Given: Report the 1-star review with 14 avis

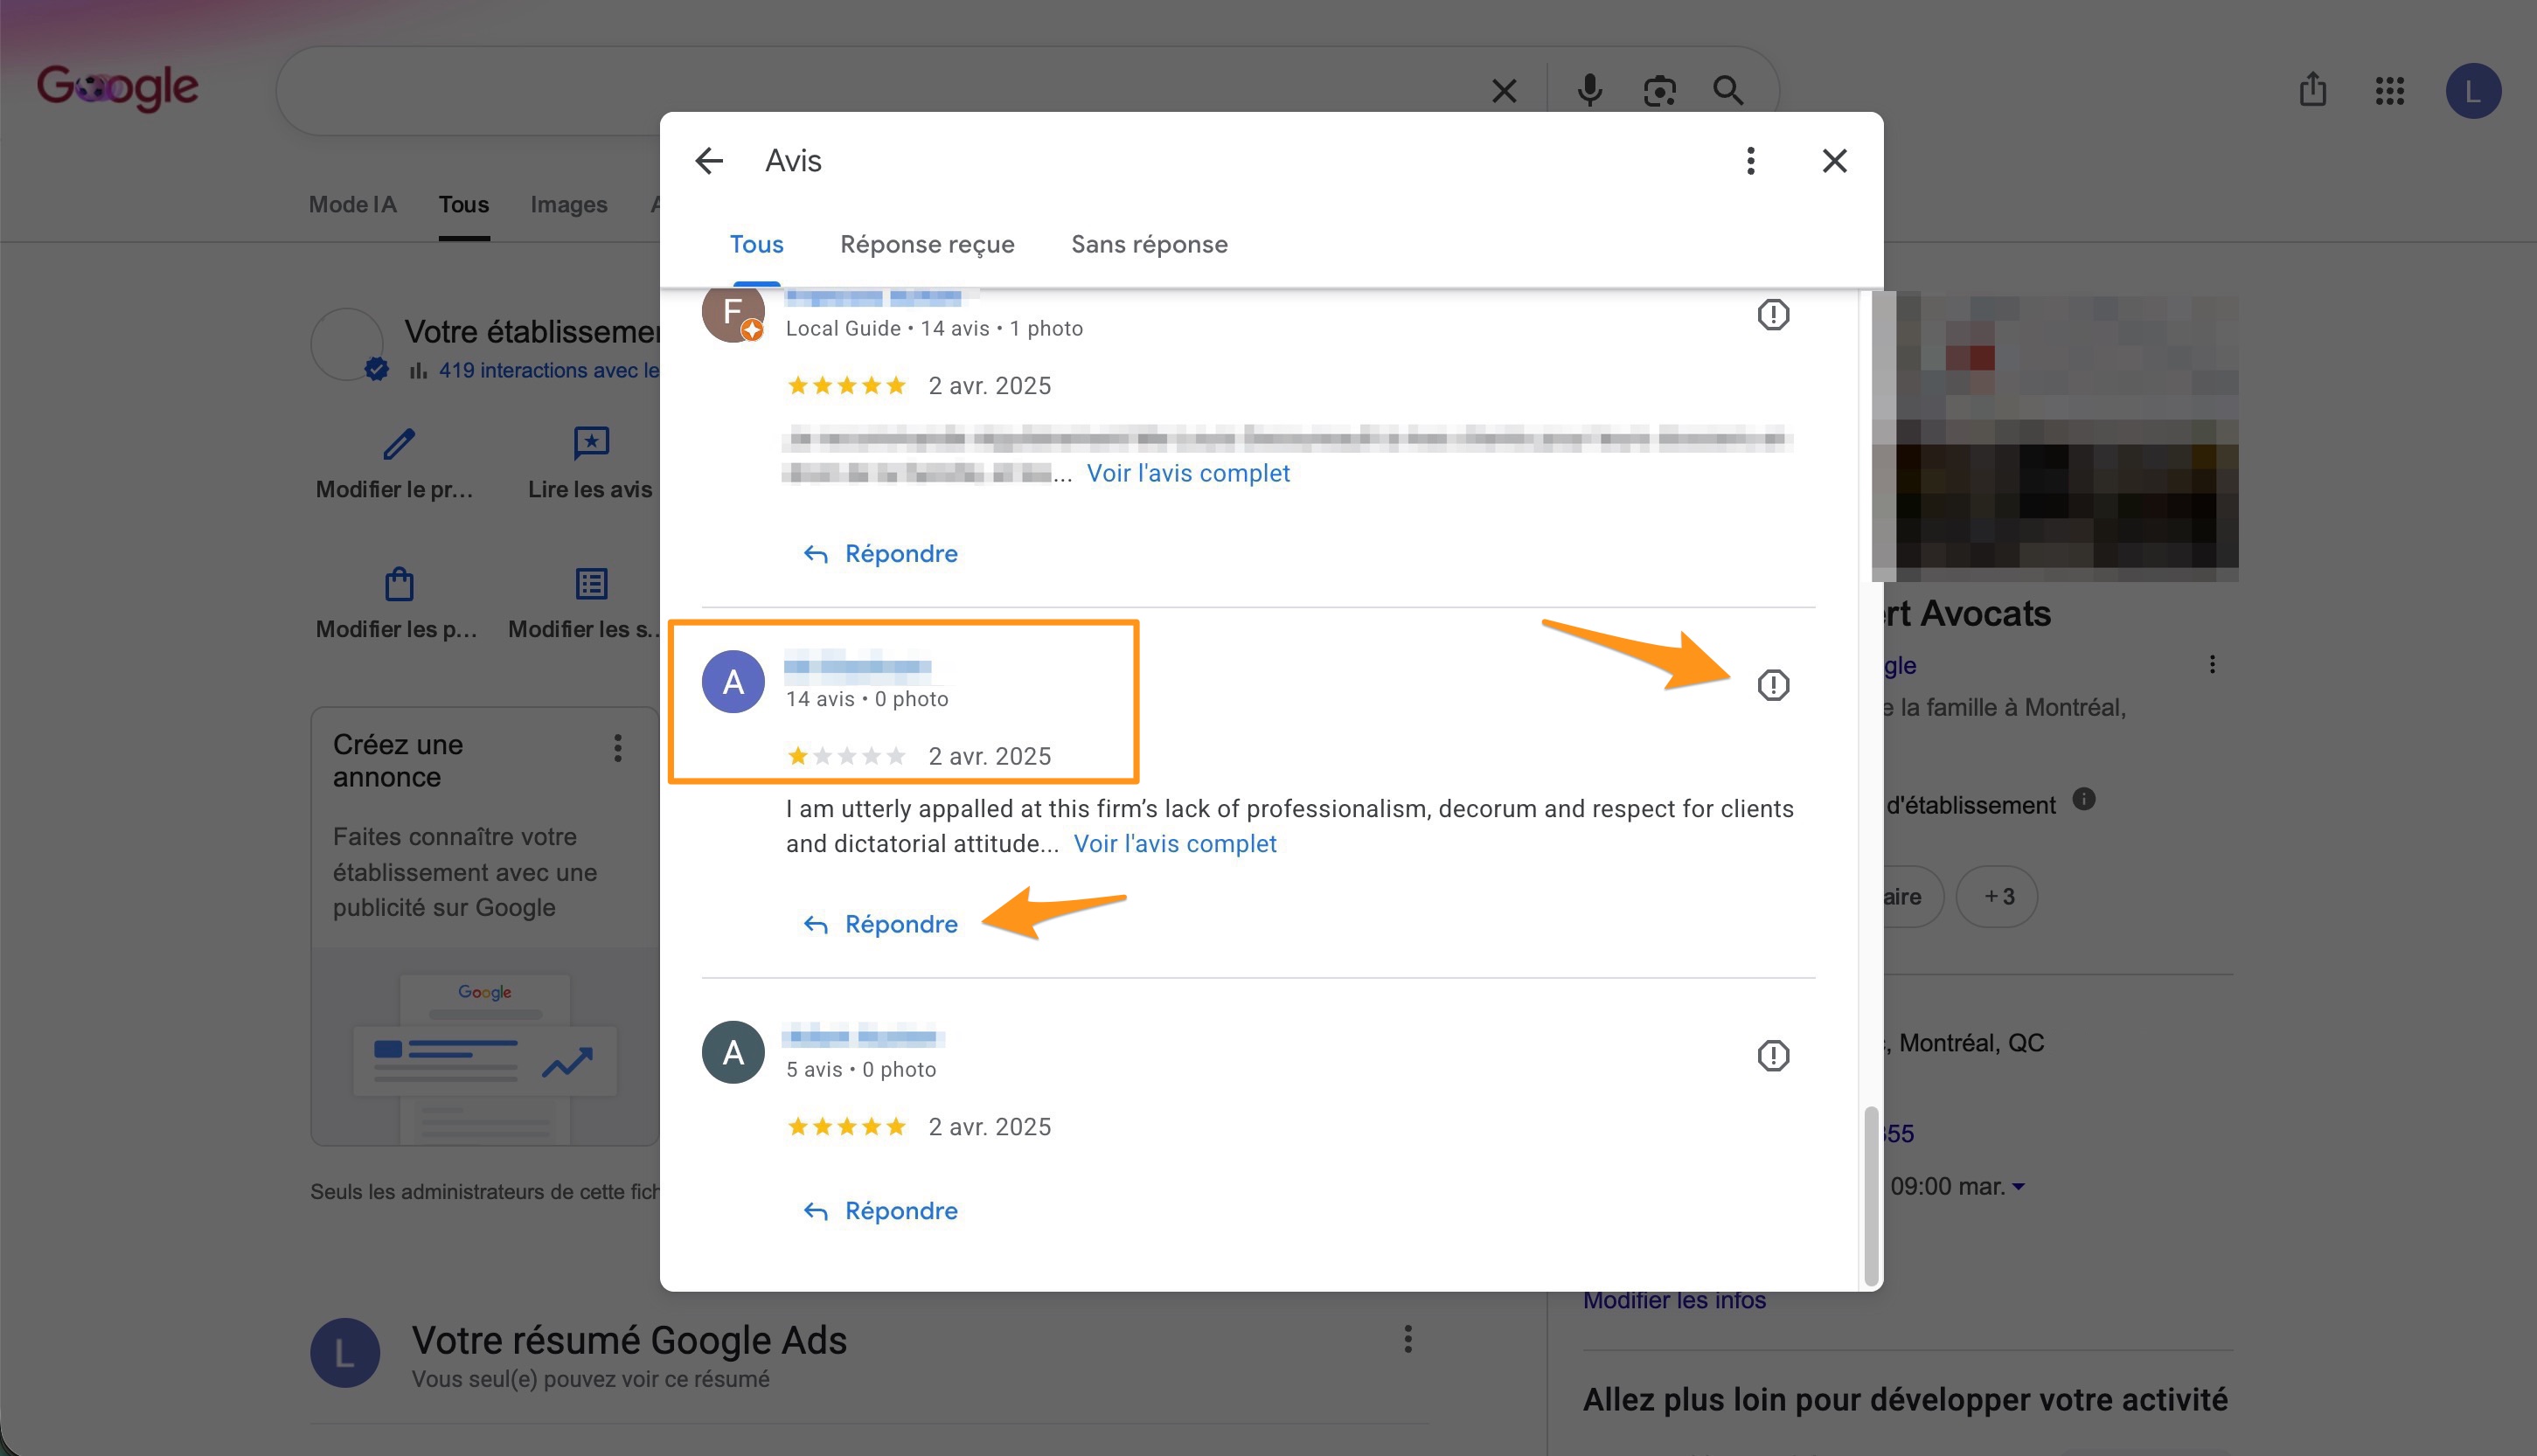Looking at the screenshot, I should pos(1773,685).
